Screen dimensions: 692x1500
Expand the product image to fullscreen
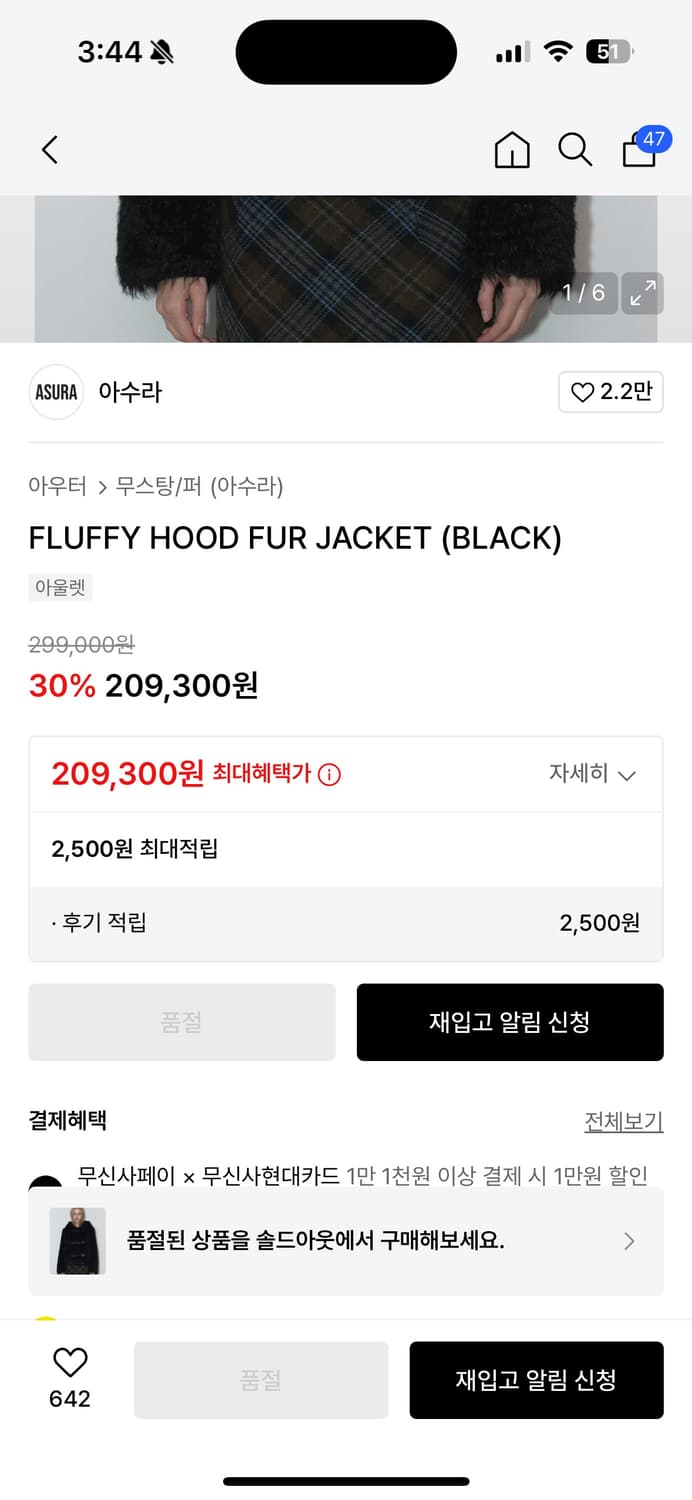[x=643, y=293]
